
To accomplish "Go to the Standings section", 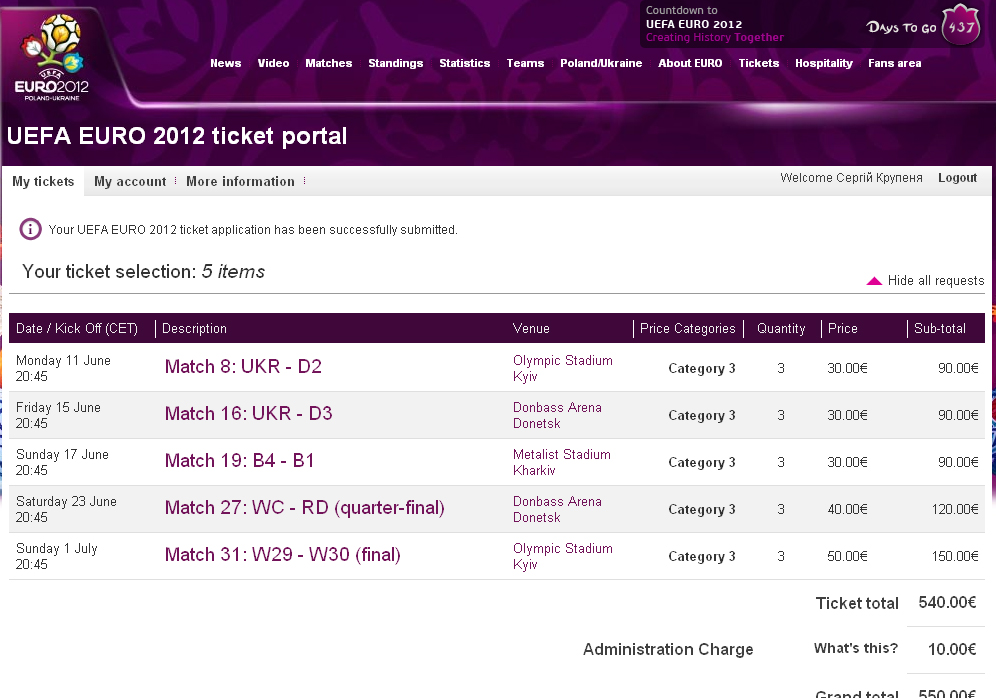I will point(395,63).
